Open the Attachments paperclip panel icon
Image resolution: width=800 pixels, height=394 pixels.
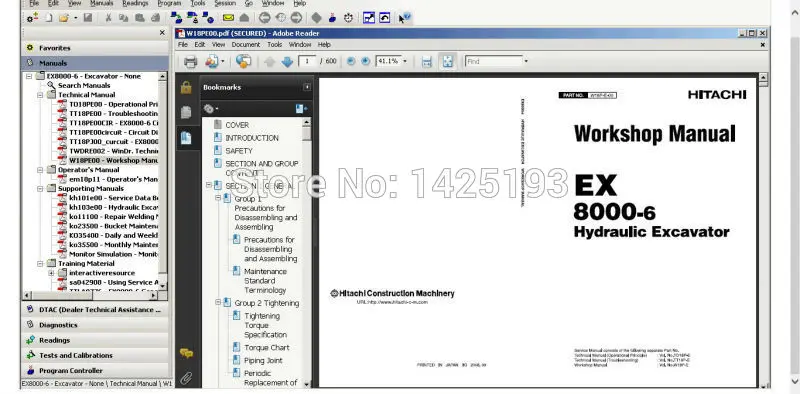click(186, 378)
